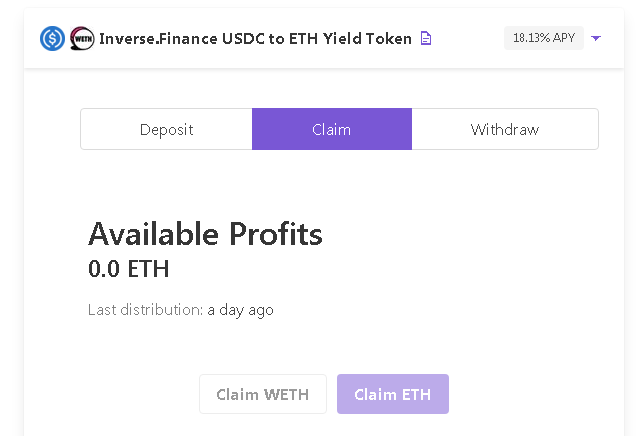Click the ETH unit next to 0.0
This screenshot has height=436, width=644.
click(x=148, y=269)
